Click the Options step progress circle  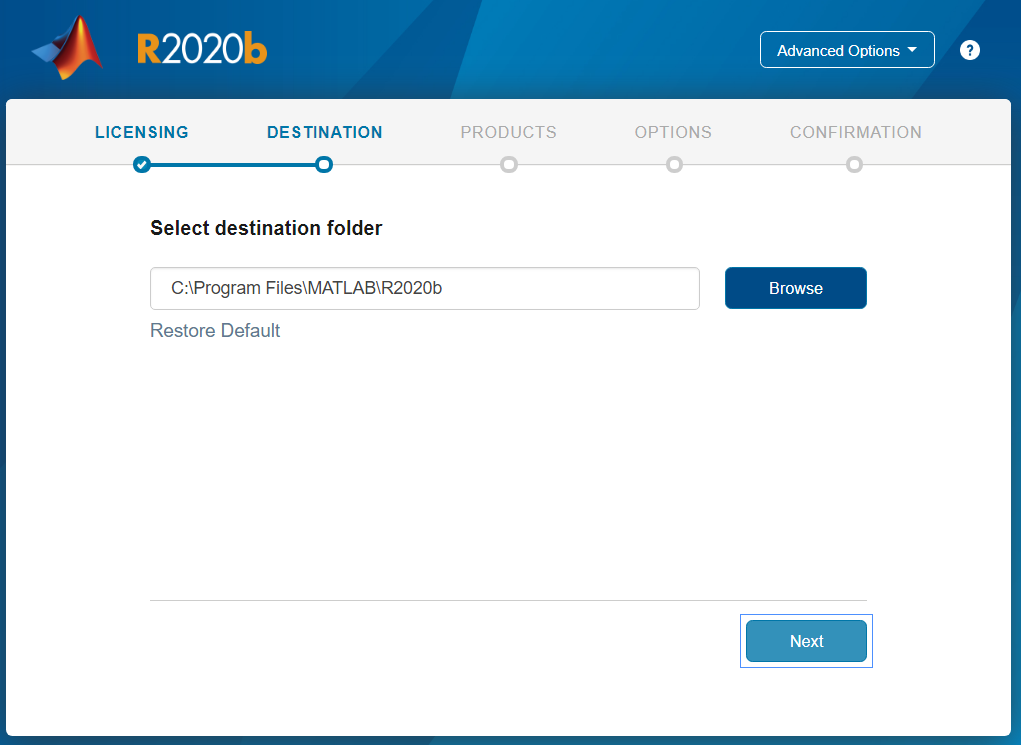(675, 165)
